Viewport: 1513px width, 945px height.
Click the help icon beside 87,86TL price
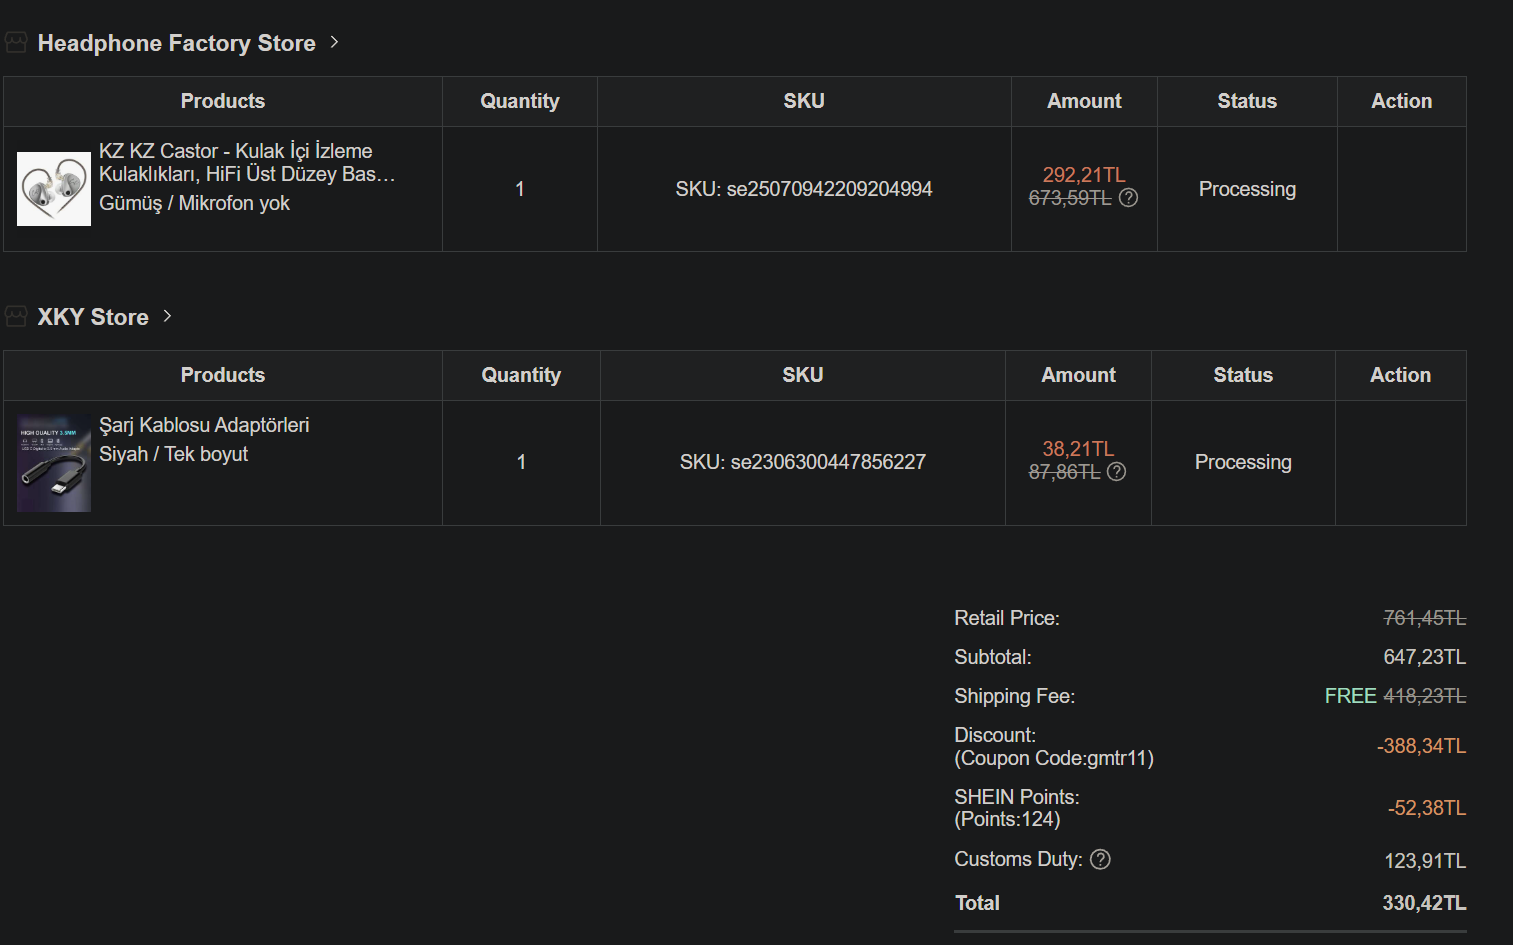1116,472
